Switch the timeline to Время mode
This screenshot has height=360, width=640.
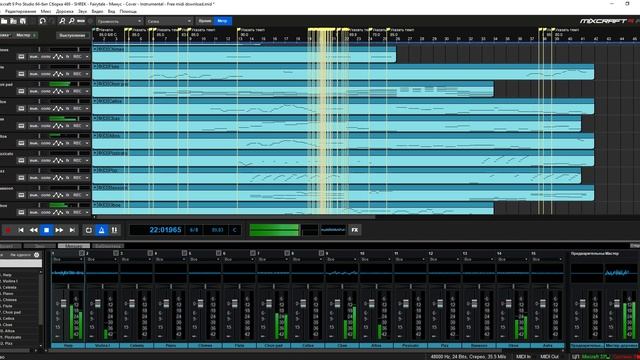pyautogui.click(x=204, y=21)
